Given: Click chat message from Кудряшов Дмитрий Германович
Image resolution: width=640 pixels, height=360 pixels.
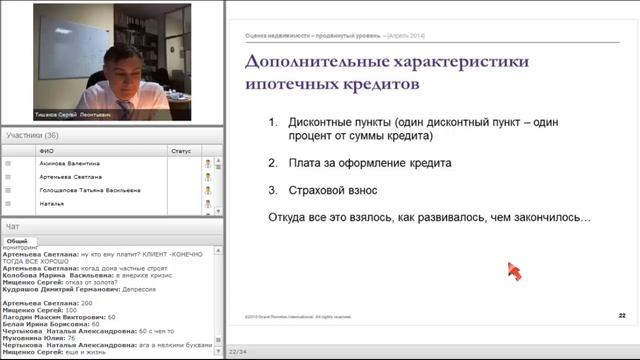Looking at the screenshot, I should pos(79,289).
